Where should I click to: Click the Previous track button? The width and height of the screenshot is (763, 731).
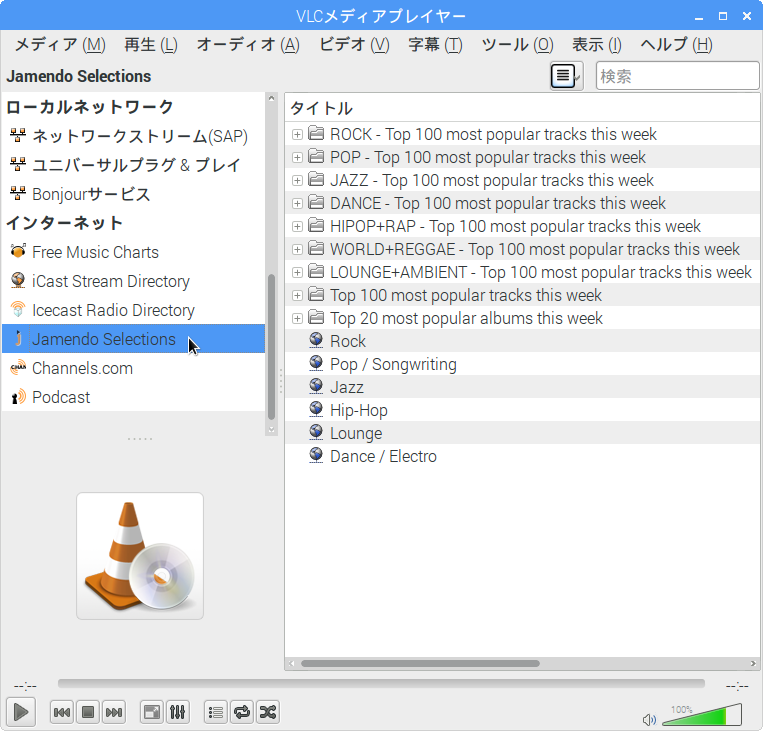click(x=61, y=712)
